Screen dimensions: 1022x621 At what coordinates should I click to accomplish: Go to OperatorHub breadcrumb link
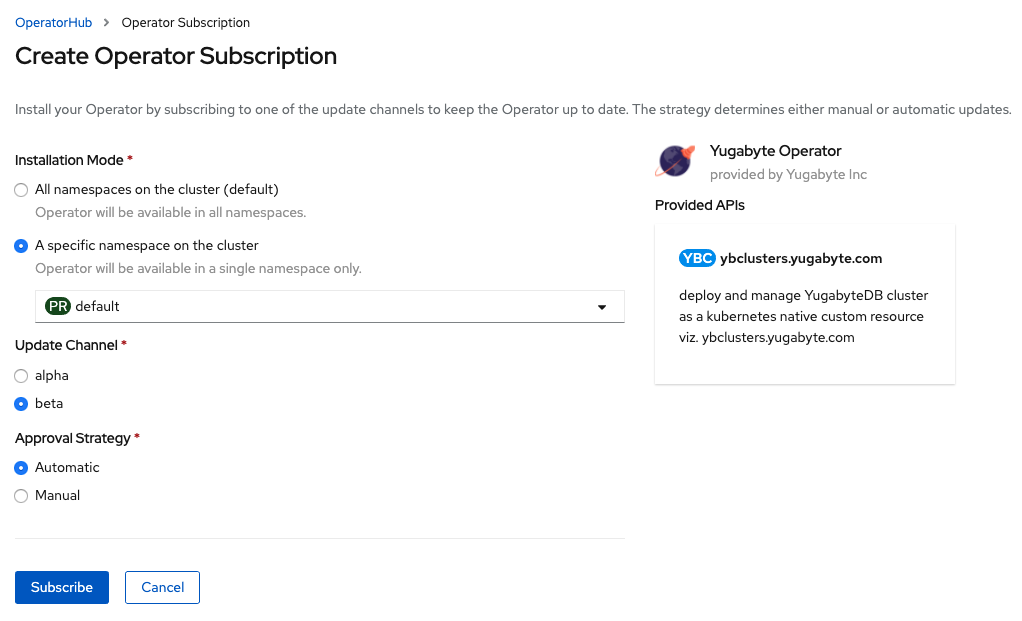pyautogui.click(x=53, y=22)
